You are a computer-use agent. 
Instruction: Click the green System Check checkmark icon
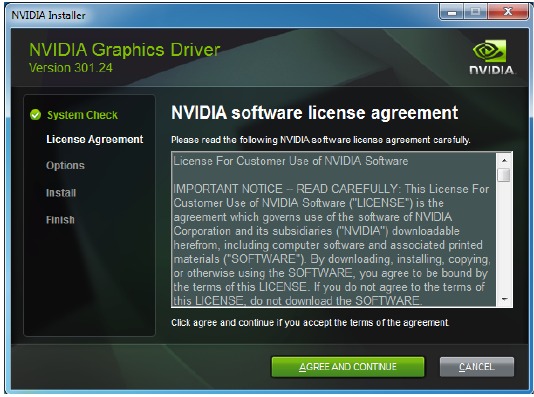(35, 115)
